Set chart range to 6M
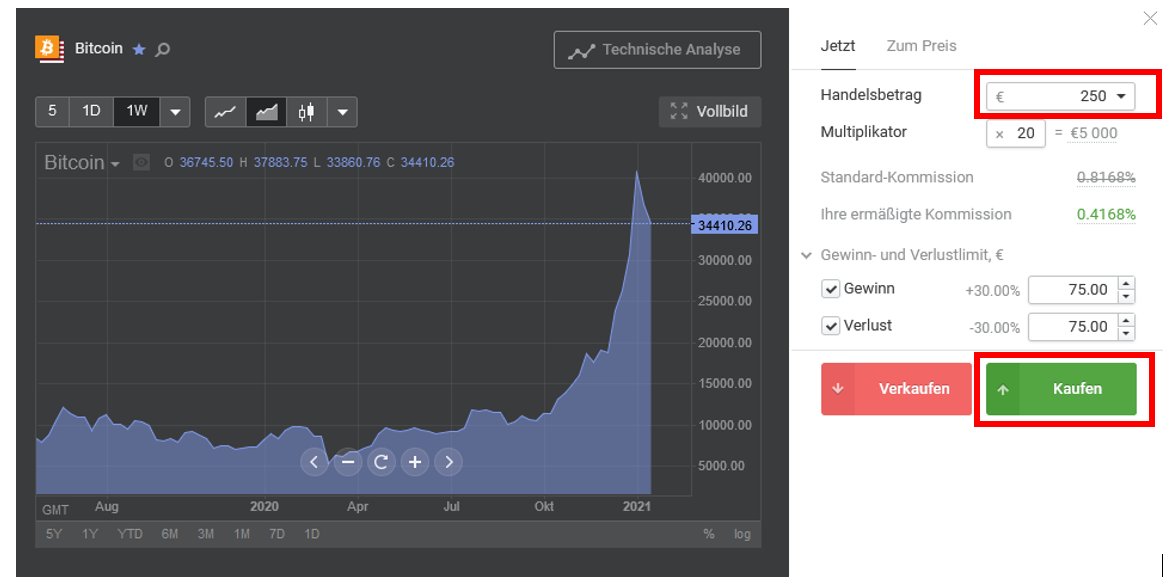 point(170,534)
